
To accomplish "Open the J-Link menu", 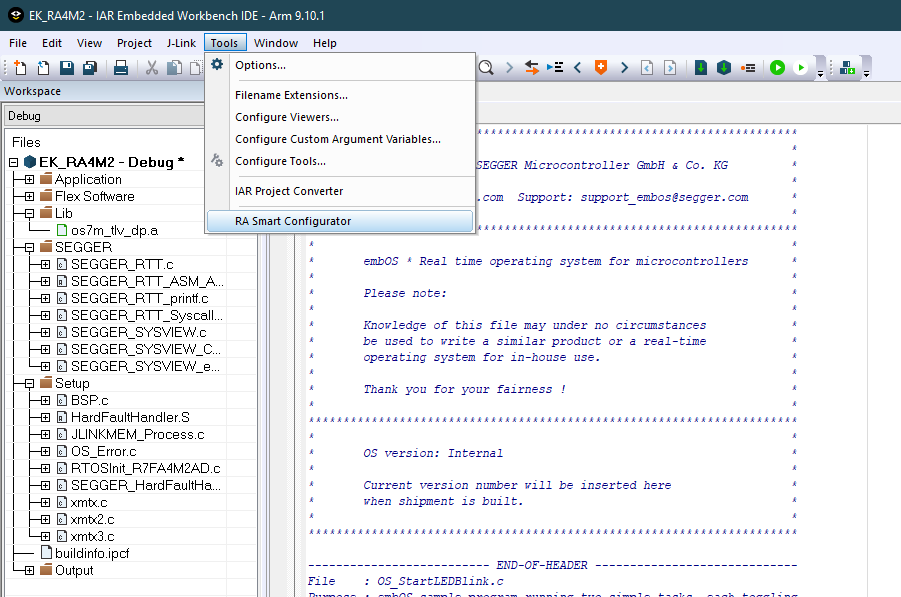I will coord(181,43).
